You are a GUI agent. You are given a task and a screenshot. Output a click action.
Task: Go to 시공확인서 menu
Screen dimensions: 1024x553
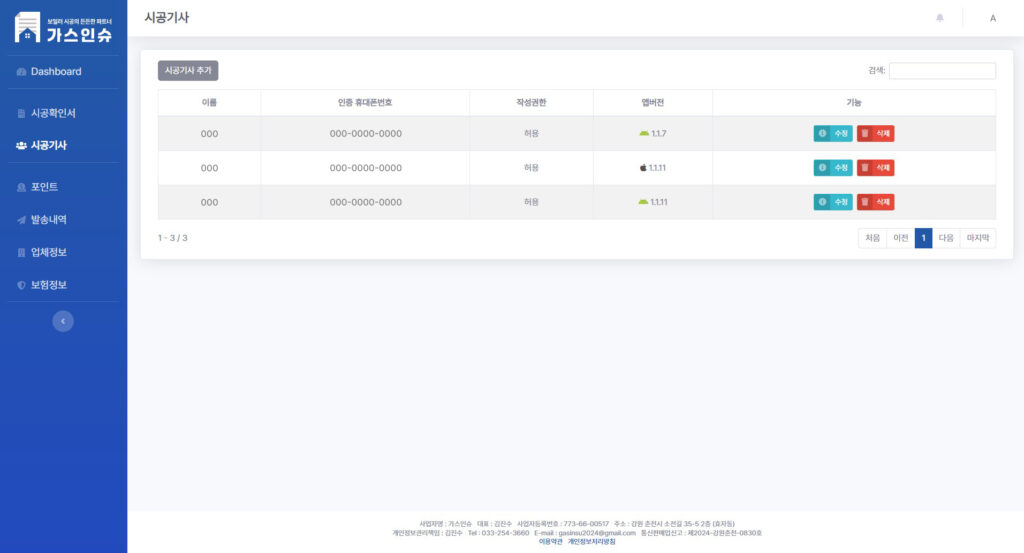pos(52,113)
